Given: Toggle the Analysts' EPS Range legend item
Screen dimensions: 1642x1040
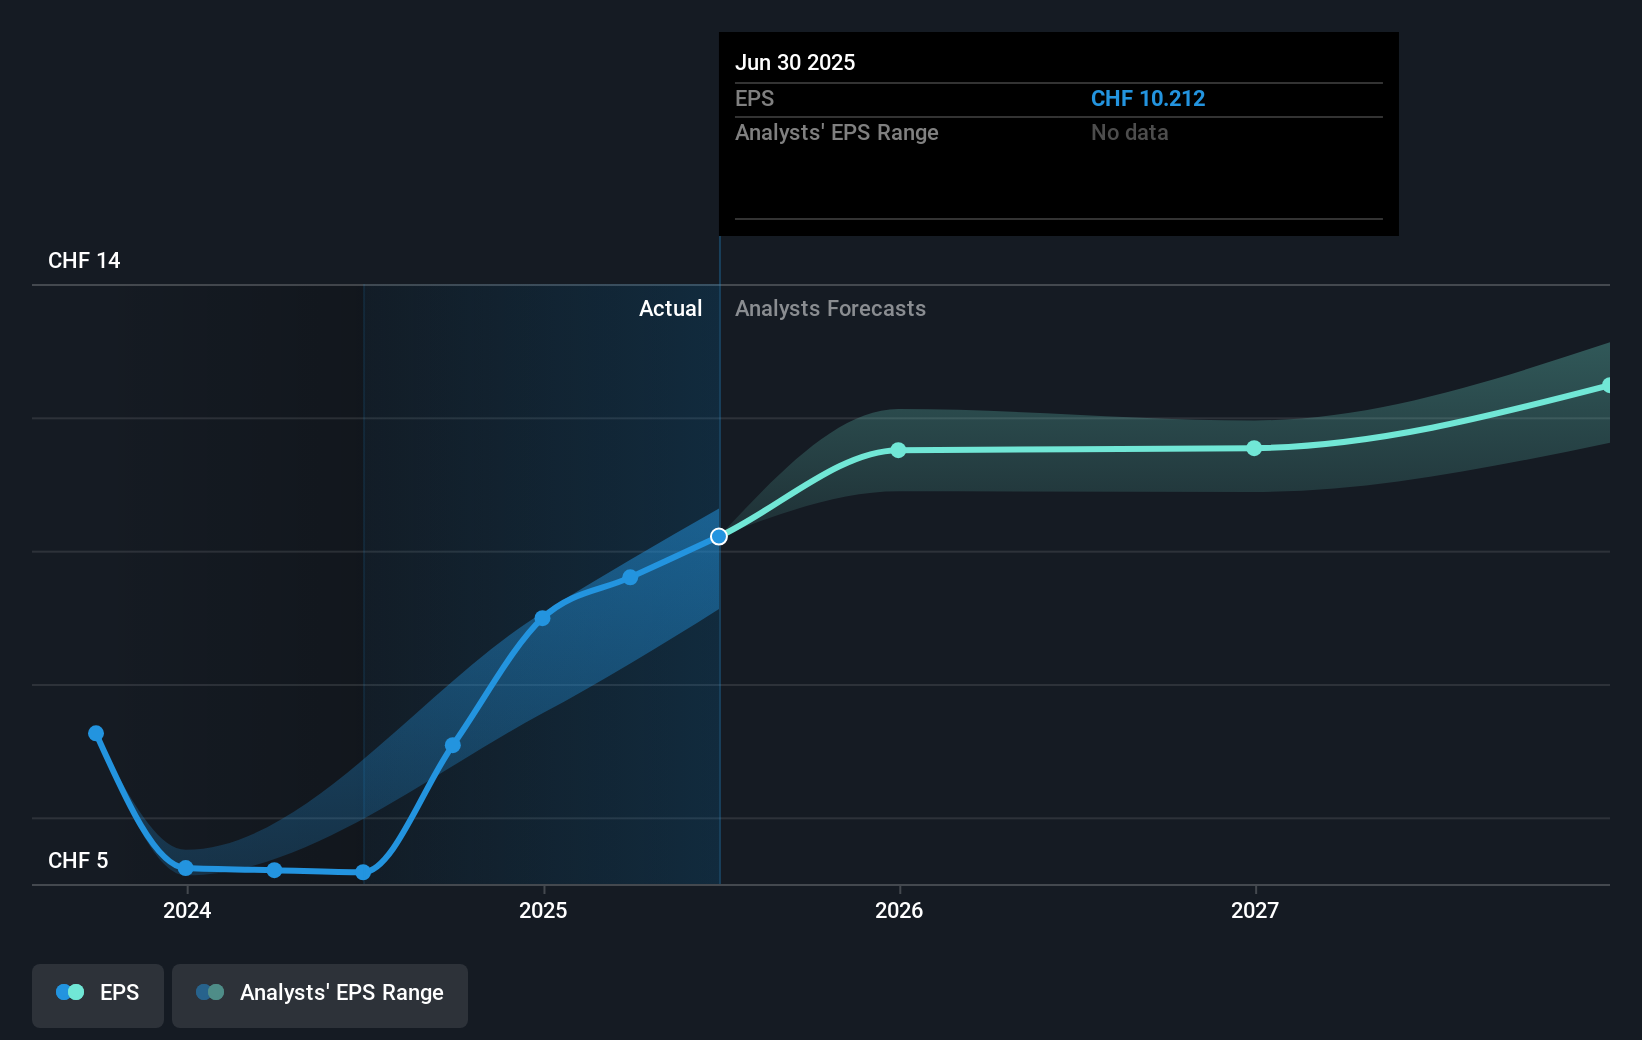Looking at the screenshot, I should click(x=319, y=994).
